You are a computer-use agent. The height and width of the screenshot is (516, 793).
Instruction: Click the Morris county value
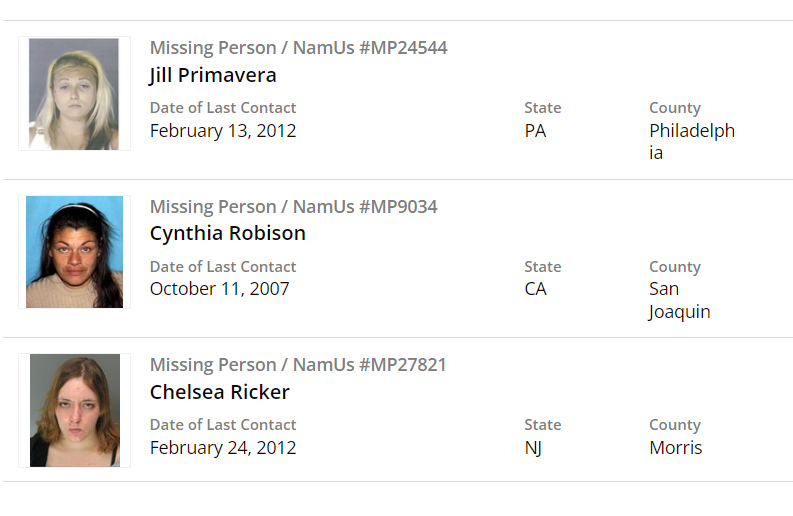tap(675, 447)
